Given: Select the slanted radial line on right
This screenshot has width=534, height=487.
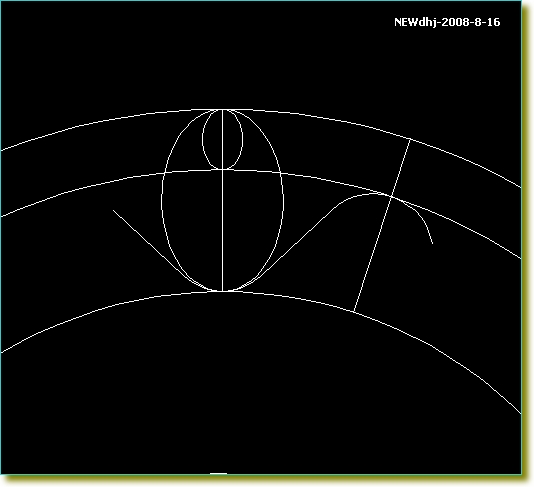Looking at the screenshot, I should [382, 225].
